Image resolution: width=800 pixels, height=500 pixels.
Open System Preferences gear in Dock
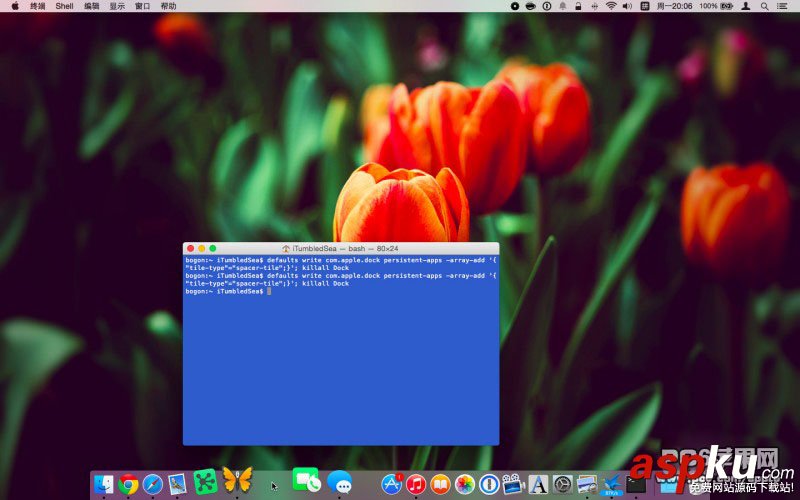[563, 484]
